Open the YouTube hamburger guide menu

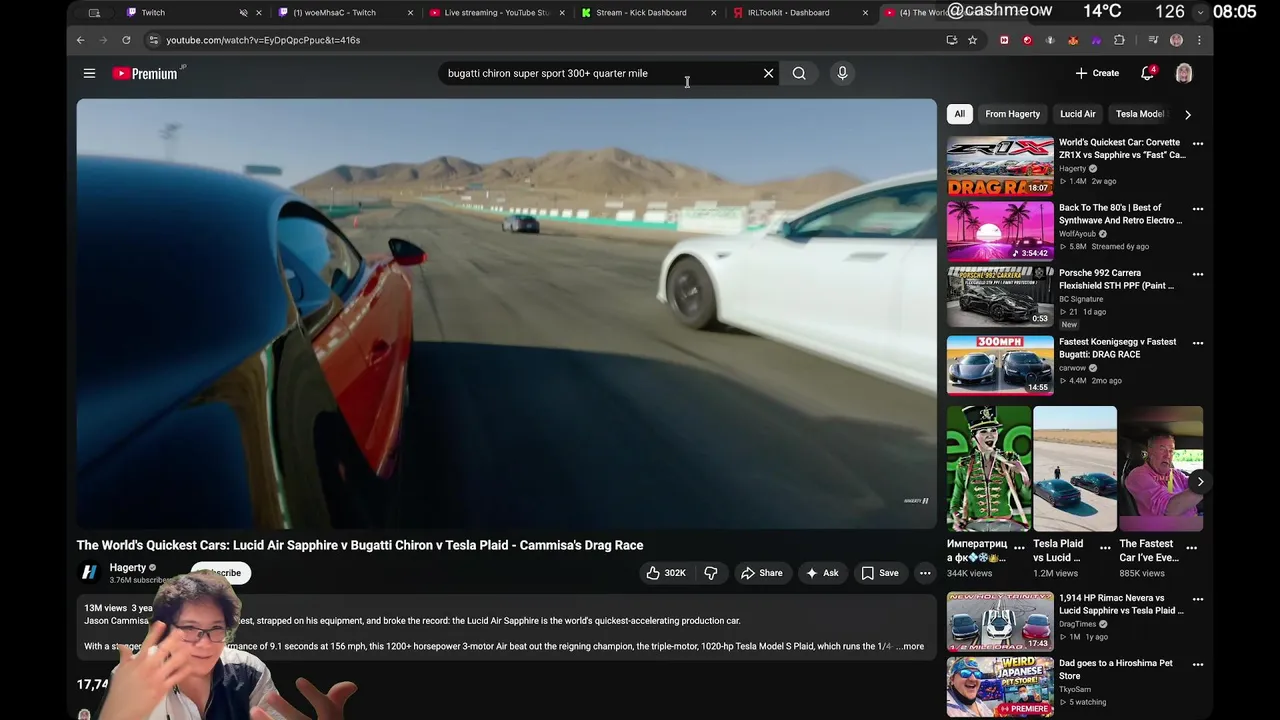coord(89,73)
